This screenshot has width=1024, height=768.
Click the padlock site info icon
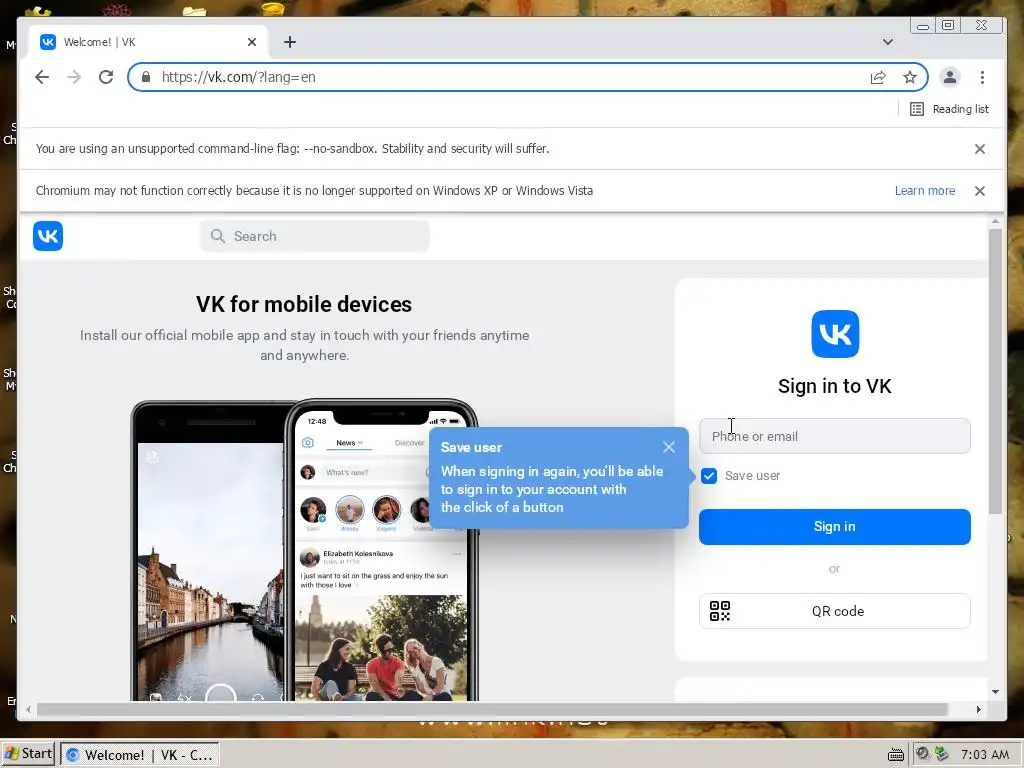(146, 77)
